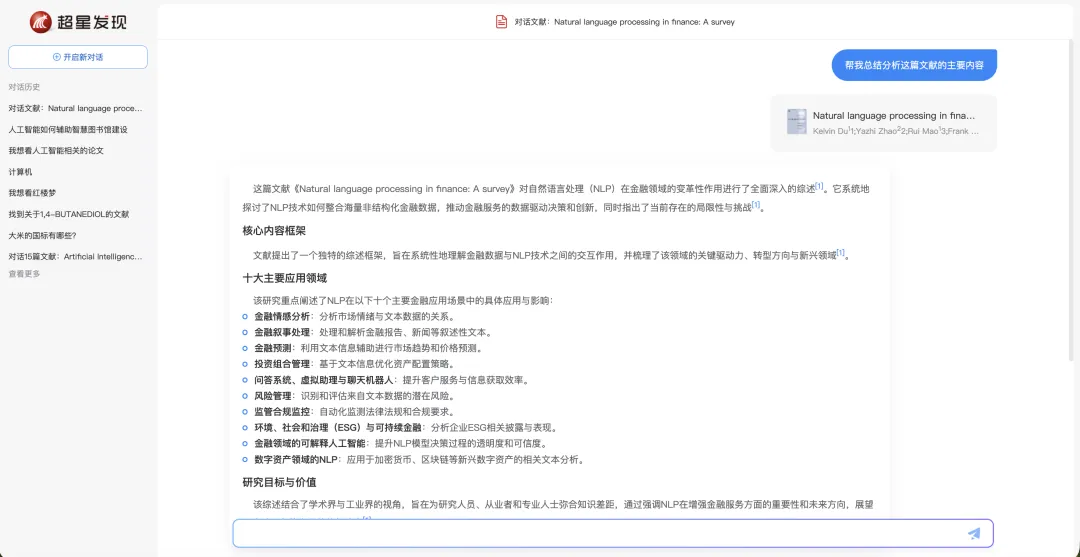Click the 核心内容框架 heading
Image resolution: width=1080 pixels, height=557 pixels.
[x=274, y=231]
